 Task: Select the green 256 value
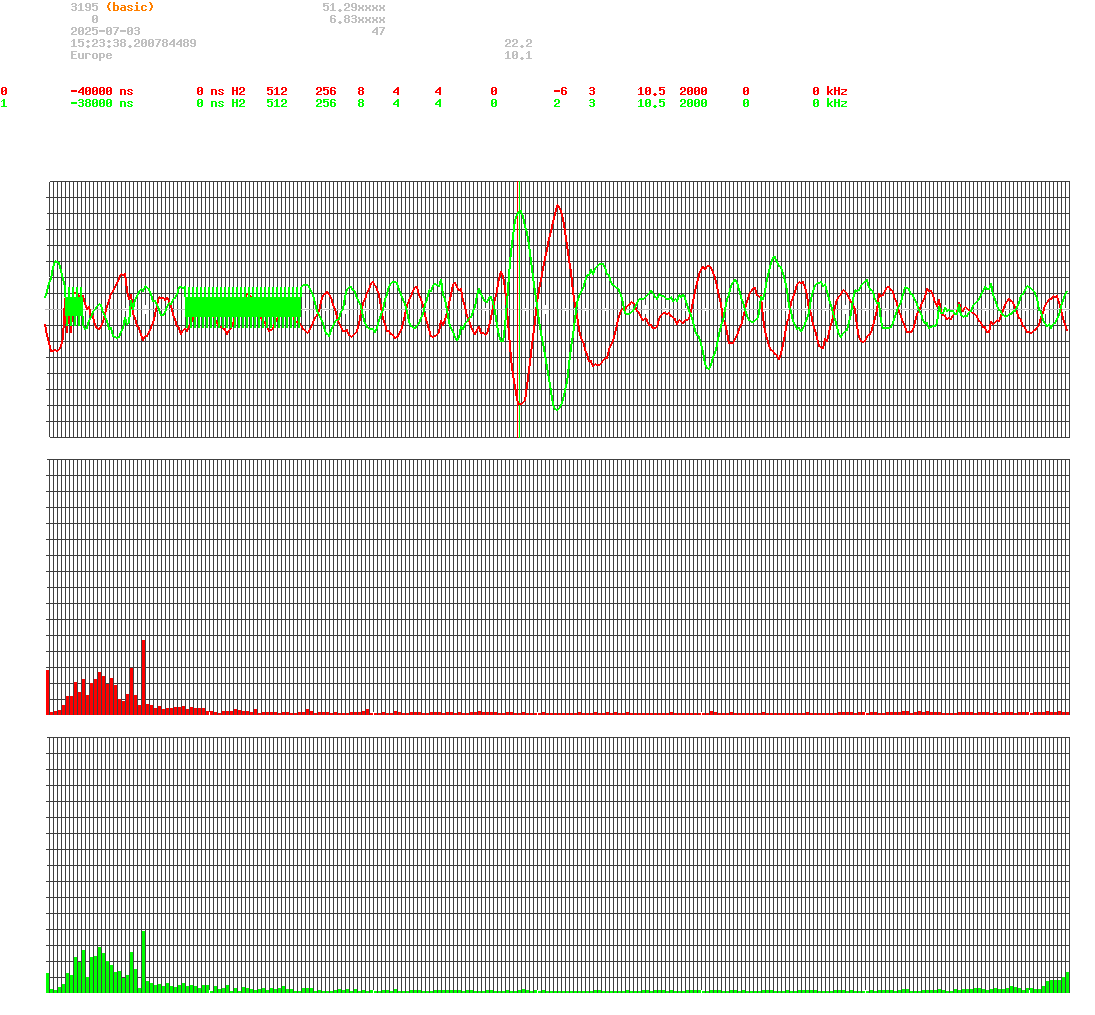[326, 103]
